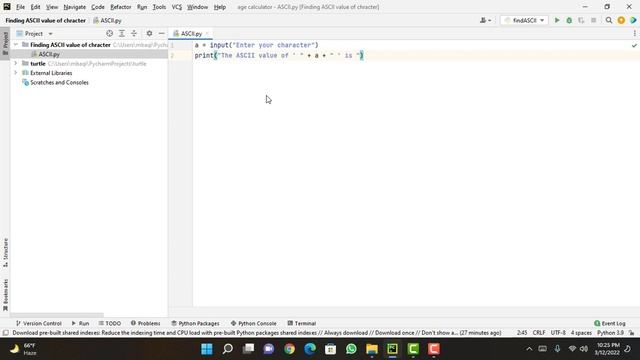Image resolution: width=640 pixels, height=360 pixels.
Task: Start debugging with the bug icon
Action: tap(569, 20)
